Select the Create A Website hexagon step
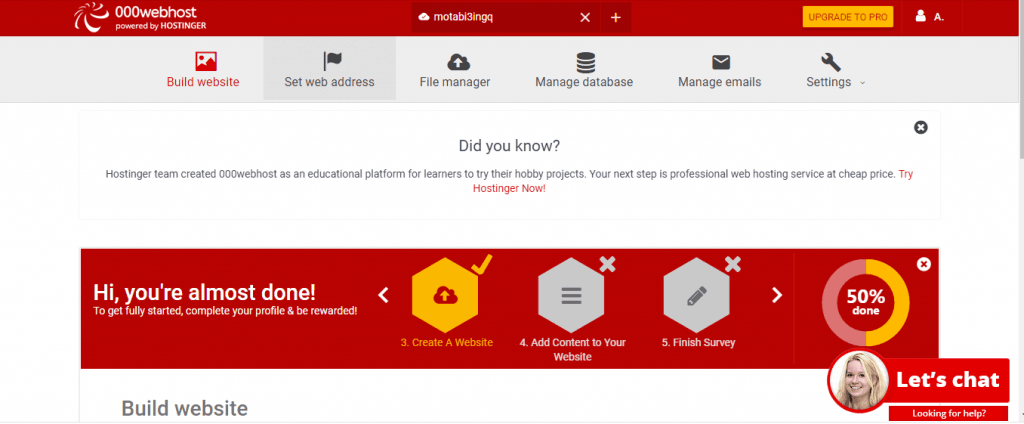This screenshot has height=424, width=1024. click(x=446, y=295)
